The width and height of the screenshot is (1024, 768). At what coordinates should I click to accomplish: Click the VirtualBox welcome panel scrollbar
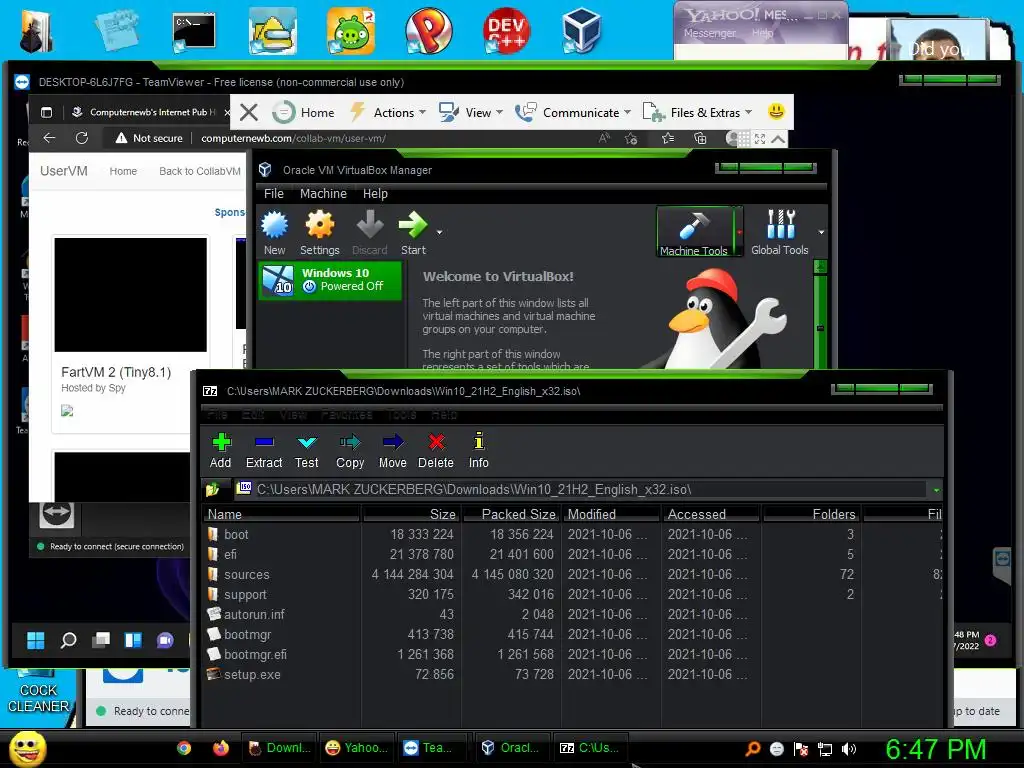820,313
